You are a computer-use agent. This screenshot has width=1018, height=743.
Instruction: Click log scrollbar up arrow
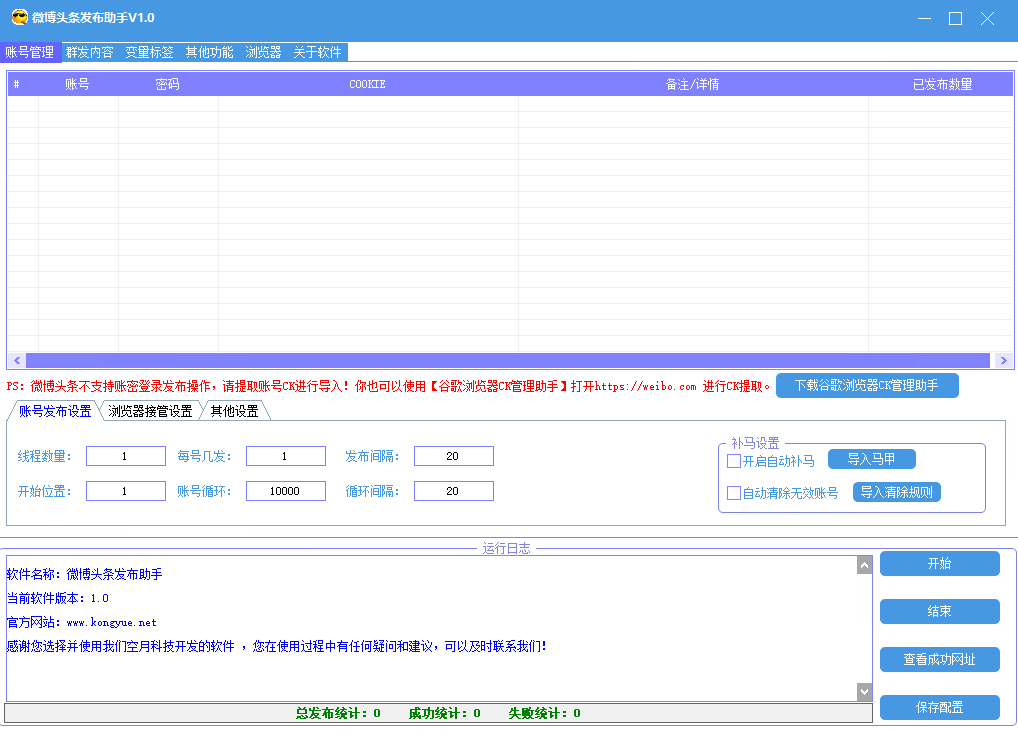(x=864, y=565)
